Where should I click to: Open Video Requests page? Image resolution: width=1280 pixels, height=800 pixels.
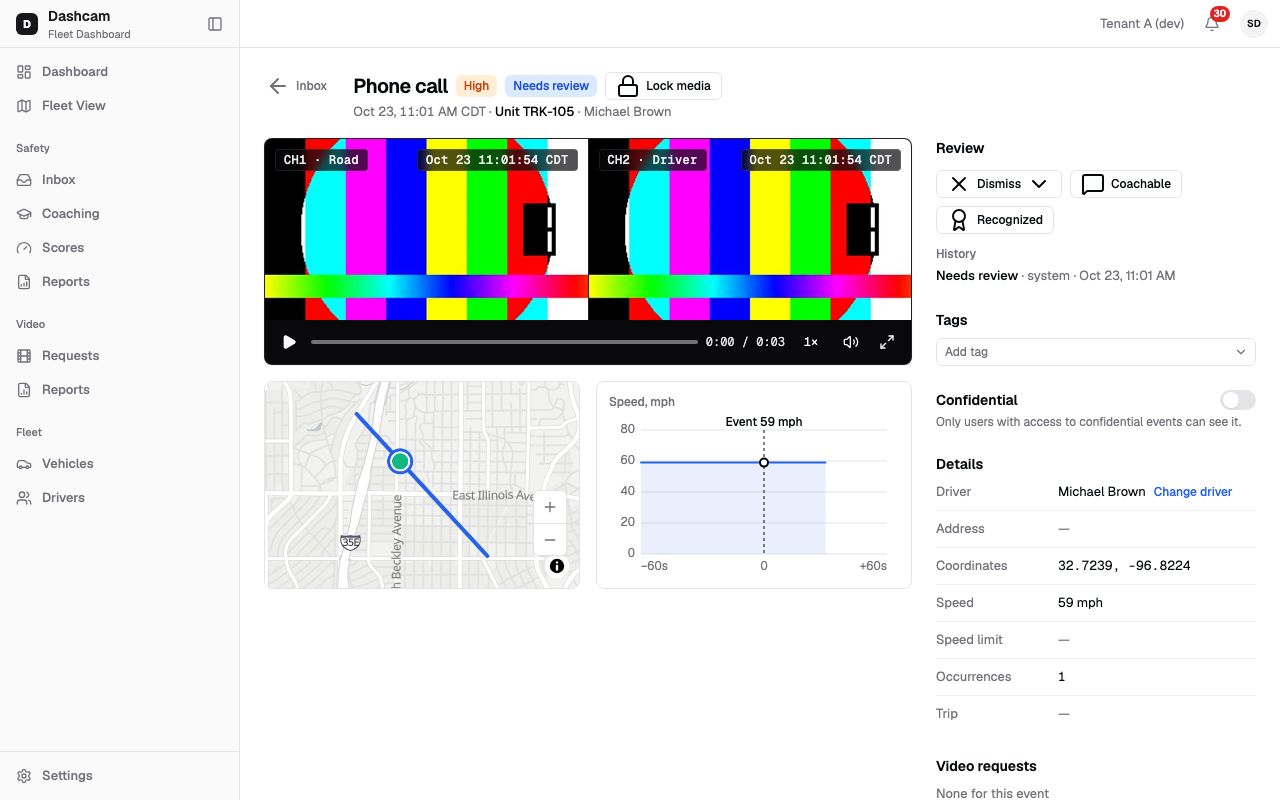tap(120, 356)
